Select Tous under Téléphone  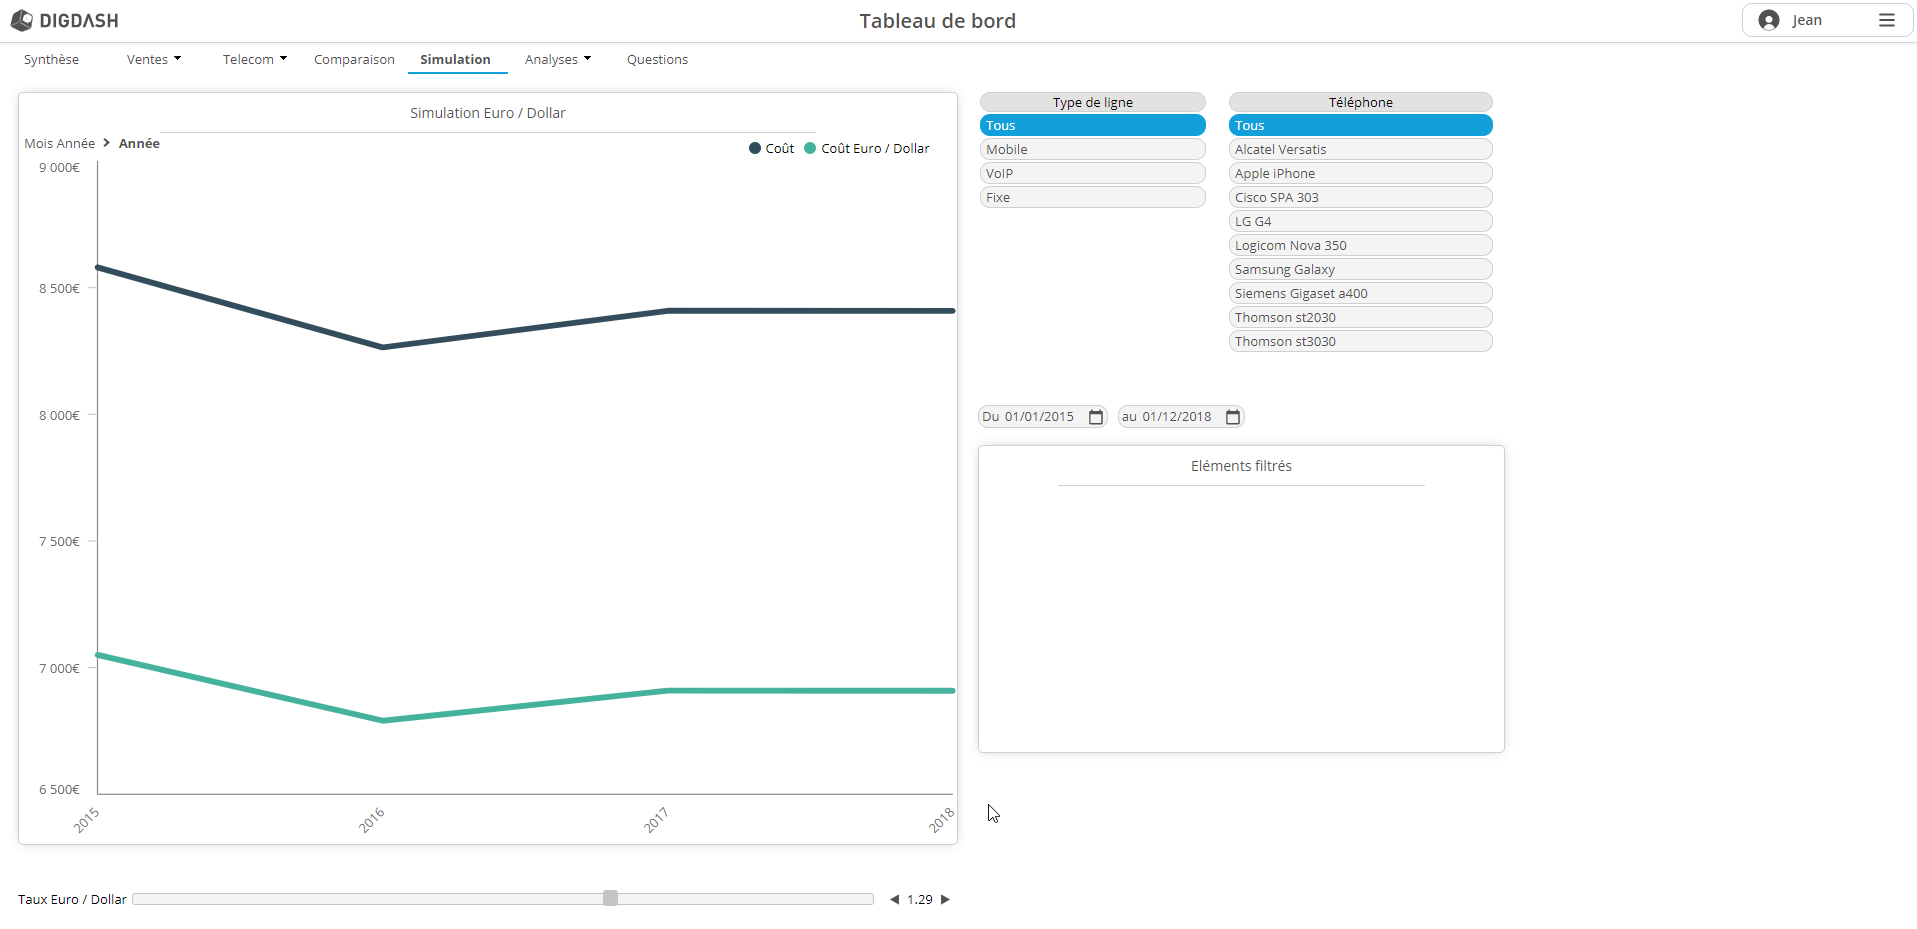pyautogui.click(x=1360, y=125)
